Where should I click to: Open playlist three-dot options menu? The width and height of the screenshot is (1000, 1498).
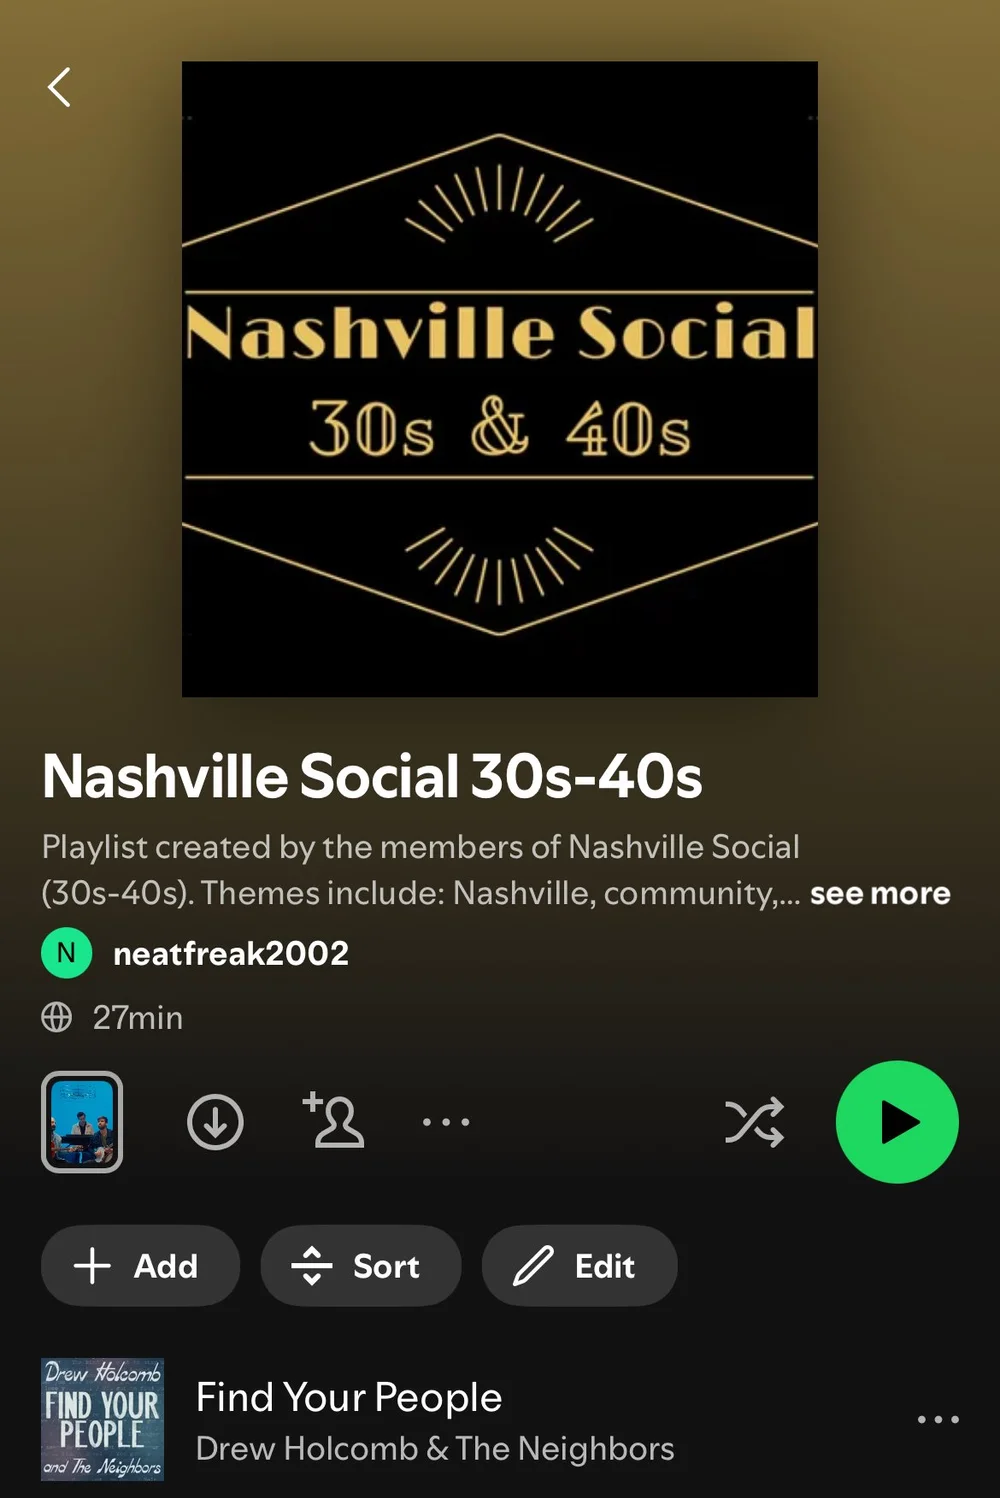[446, 1122]
